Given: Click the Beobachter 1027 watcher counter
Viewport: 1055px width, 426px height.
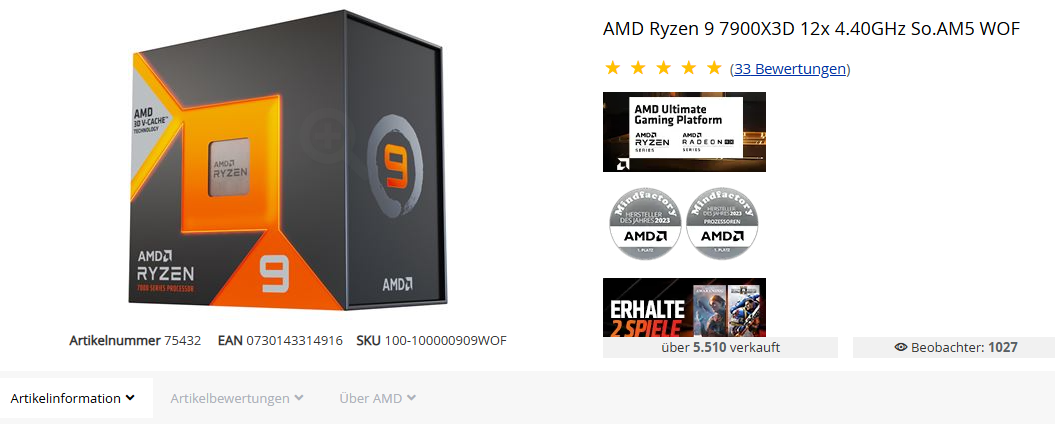Looking at the screenshot, I should [954, 347].
